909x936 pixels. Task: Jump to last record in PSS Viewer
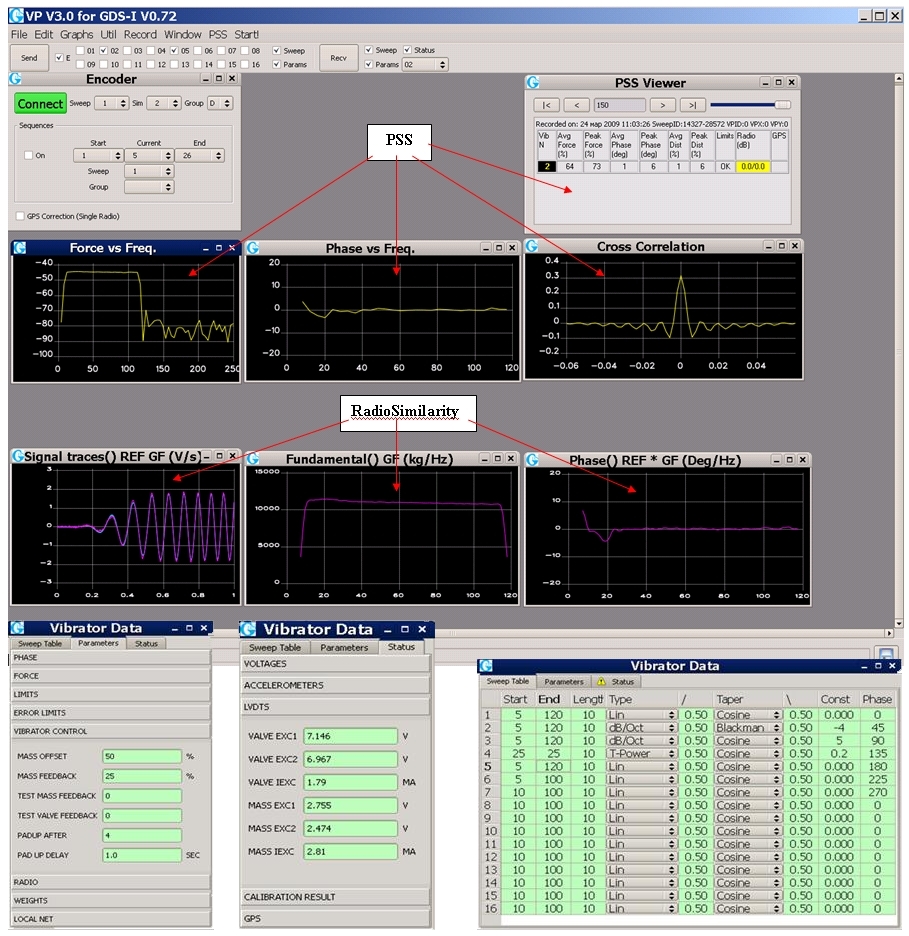(693, 105)
